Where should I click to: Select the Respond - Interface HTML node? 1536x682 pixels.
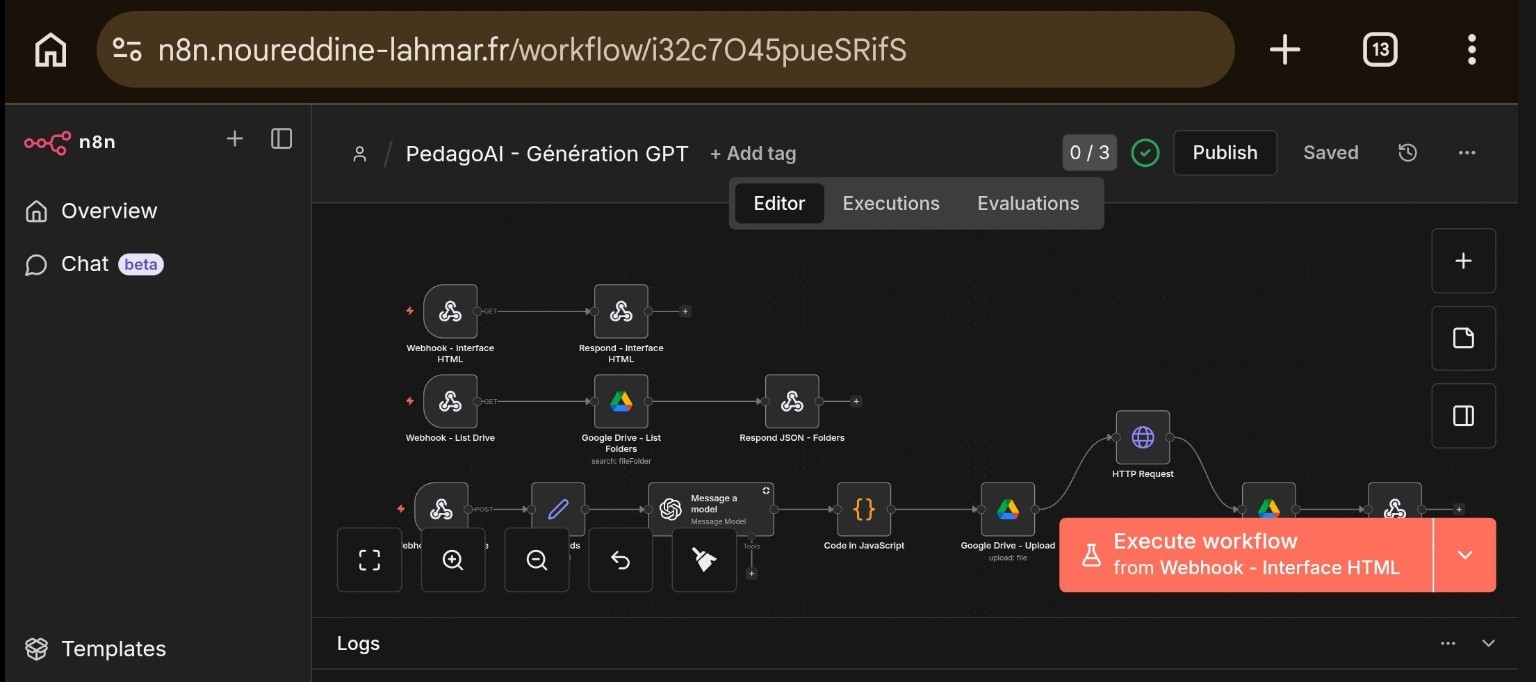(621, 311)
